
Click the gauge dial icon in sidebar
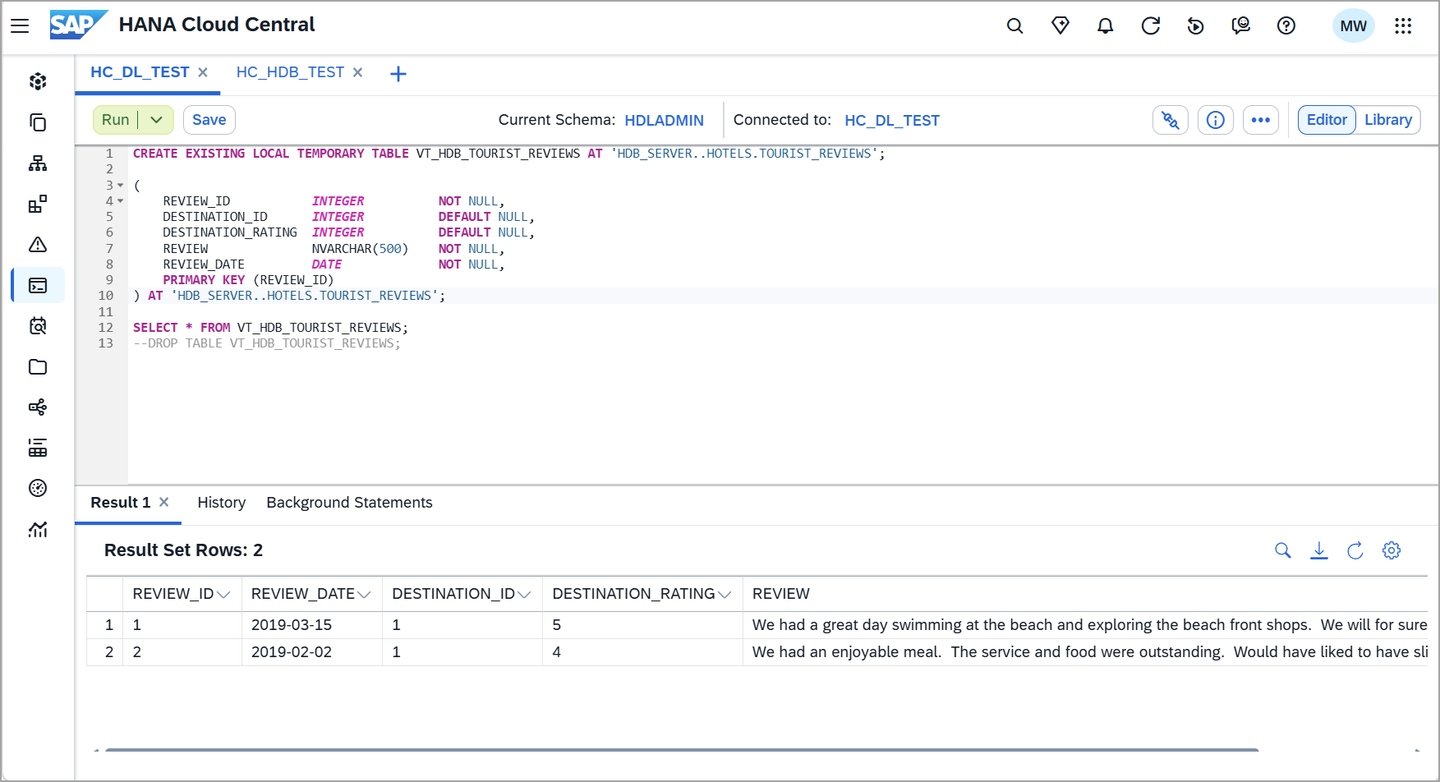[x=38, y=488]
